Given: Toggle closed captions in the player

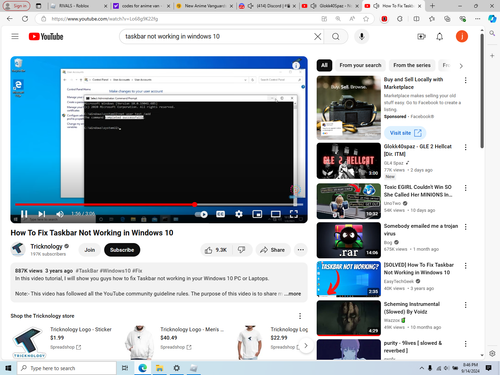Looking at the screenshot, I should [220, 214].
